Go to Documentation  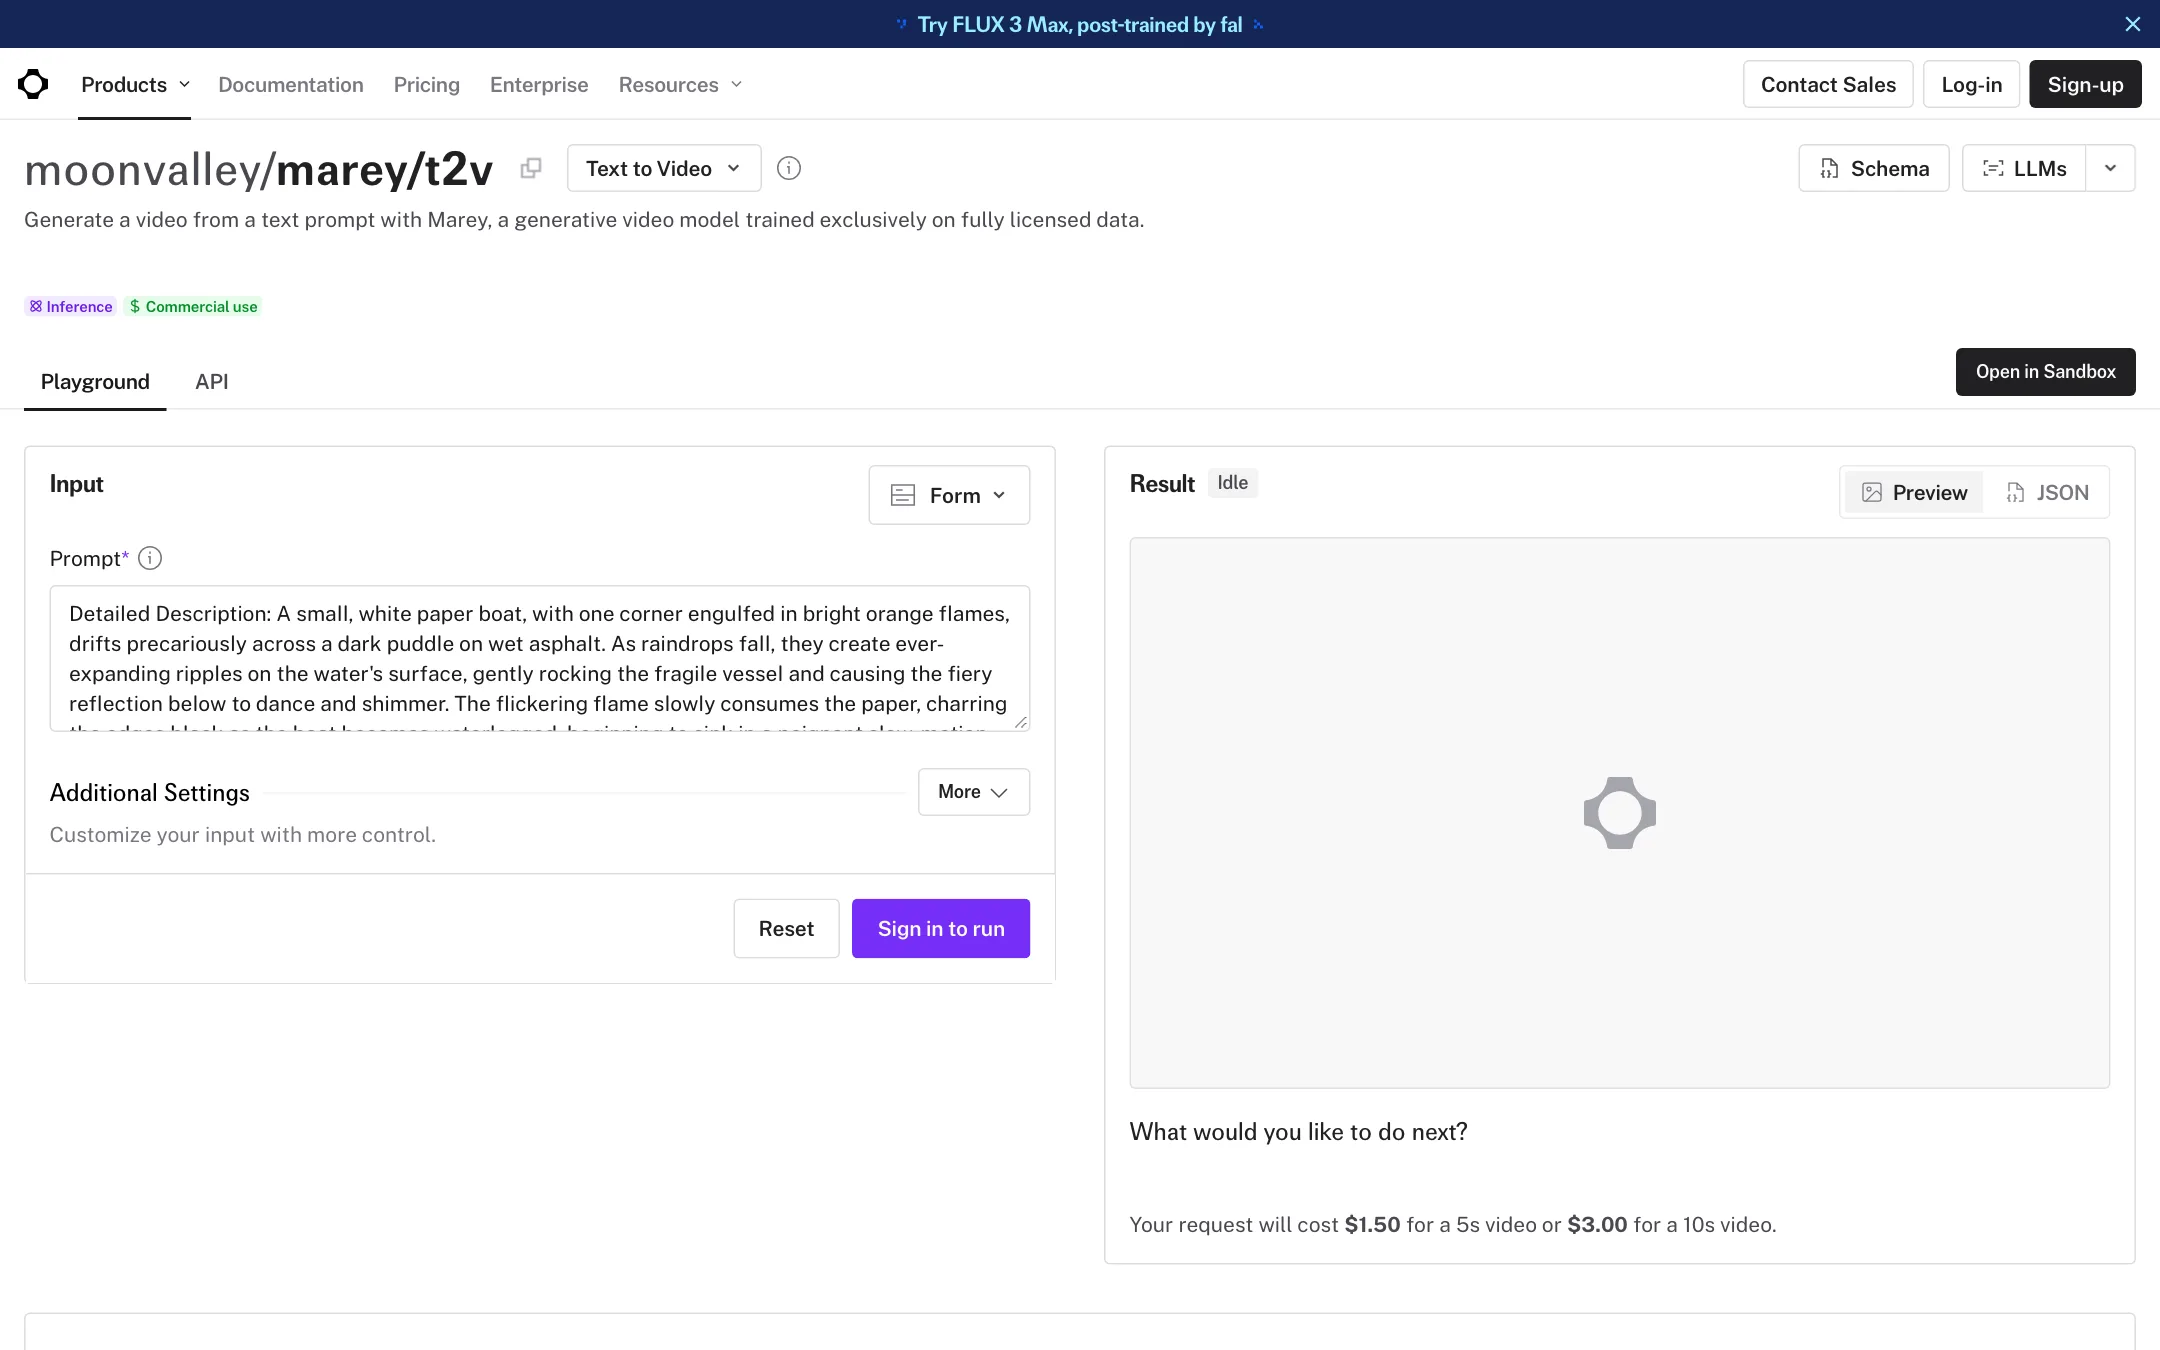(x=291, y=85)
